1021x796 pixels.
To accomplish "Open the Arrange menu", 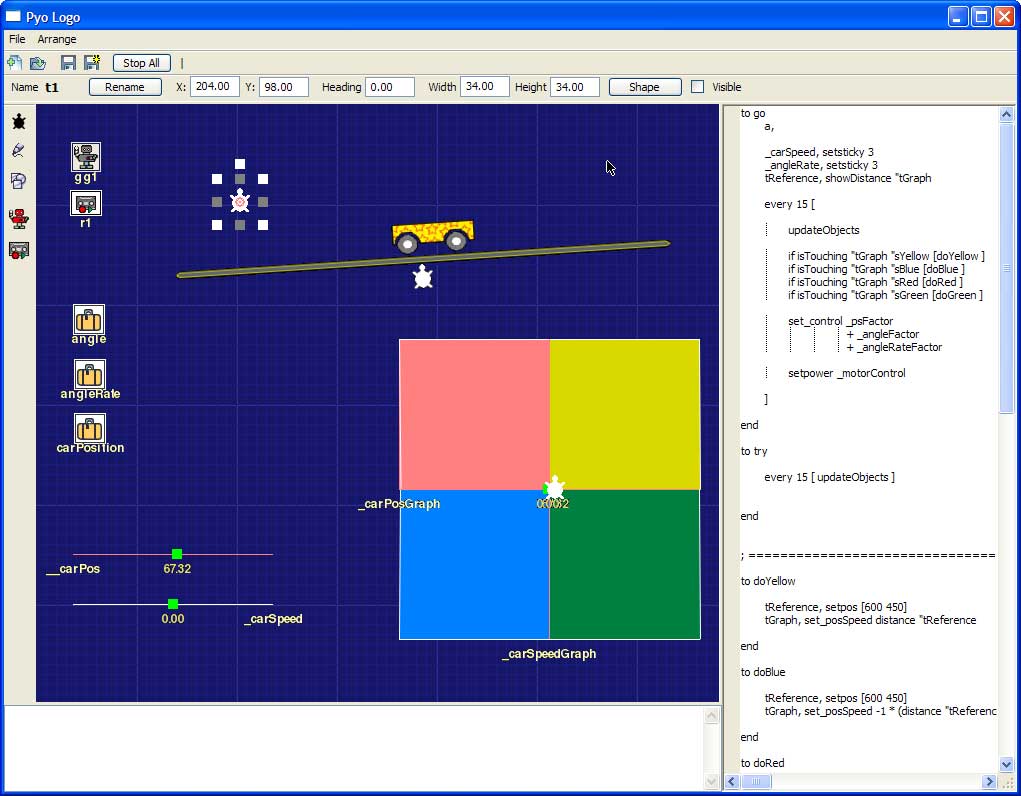I will point(57,39).
